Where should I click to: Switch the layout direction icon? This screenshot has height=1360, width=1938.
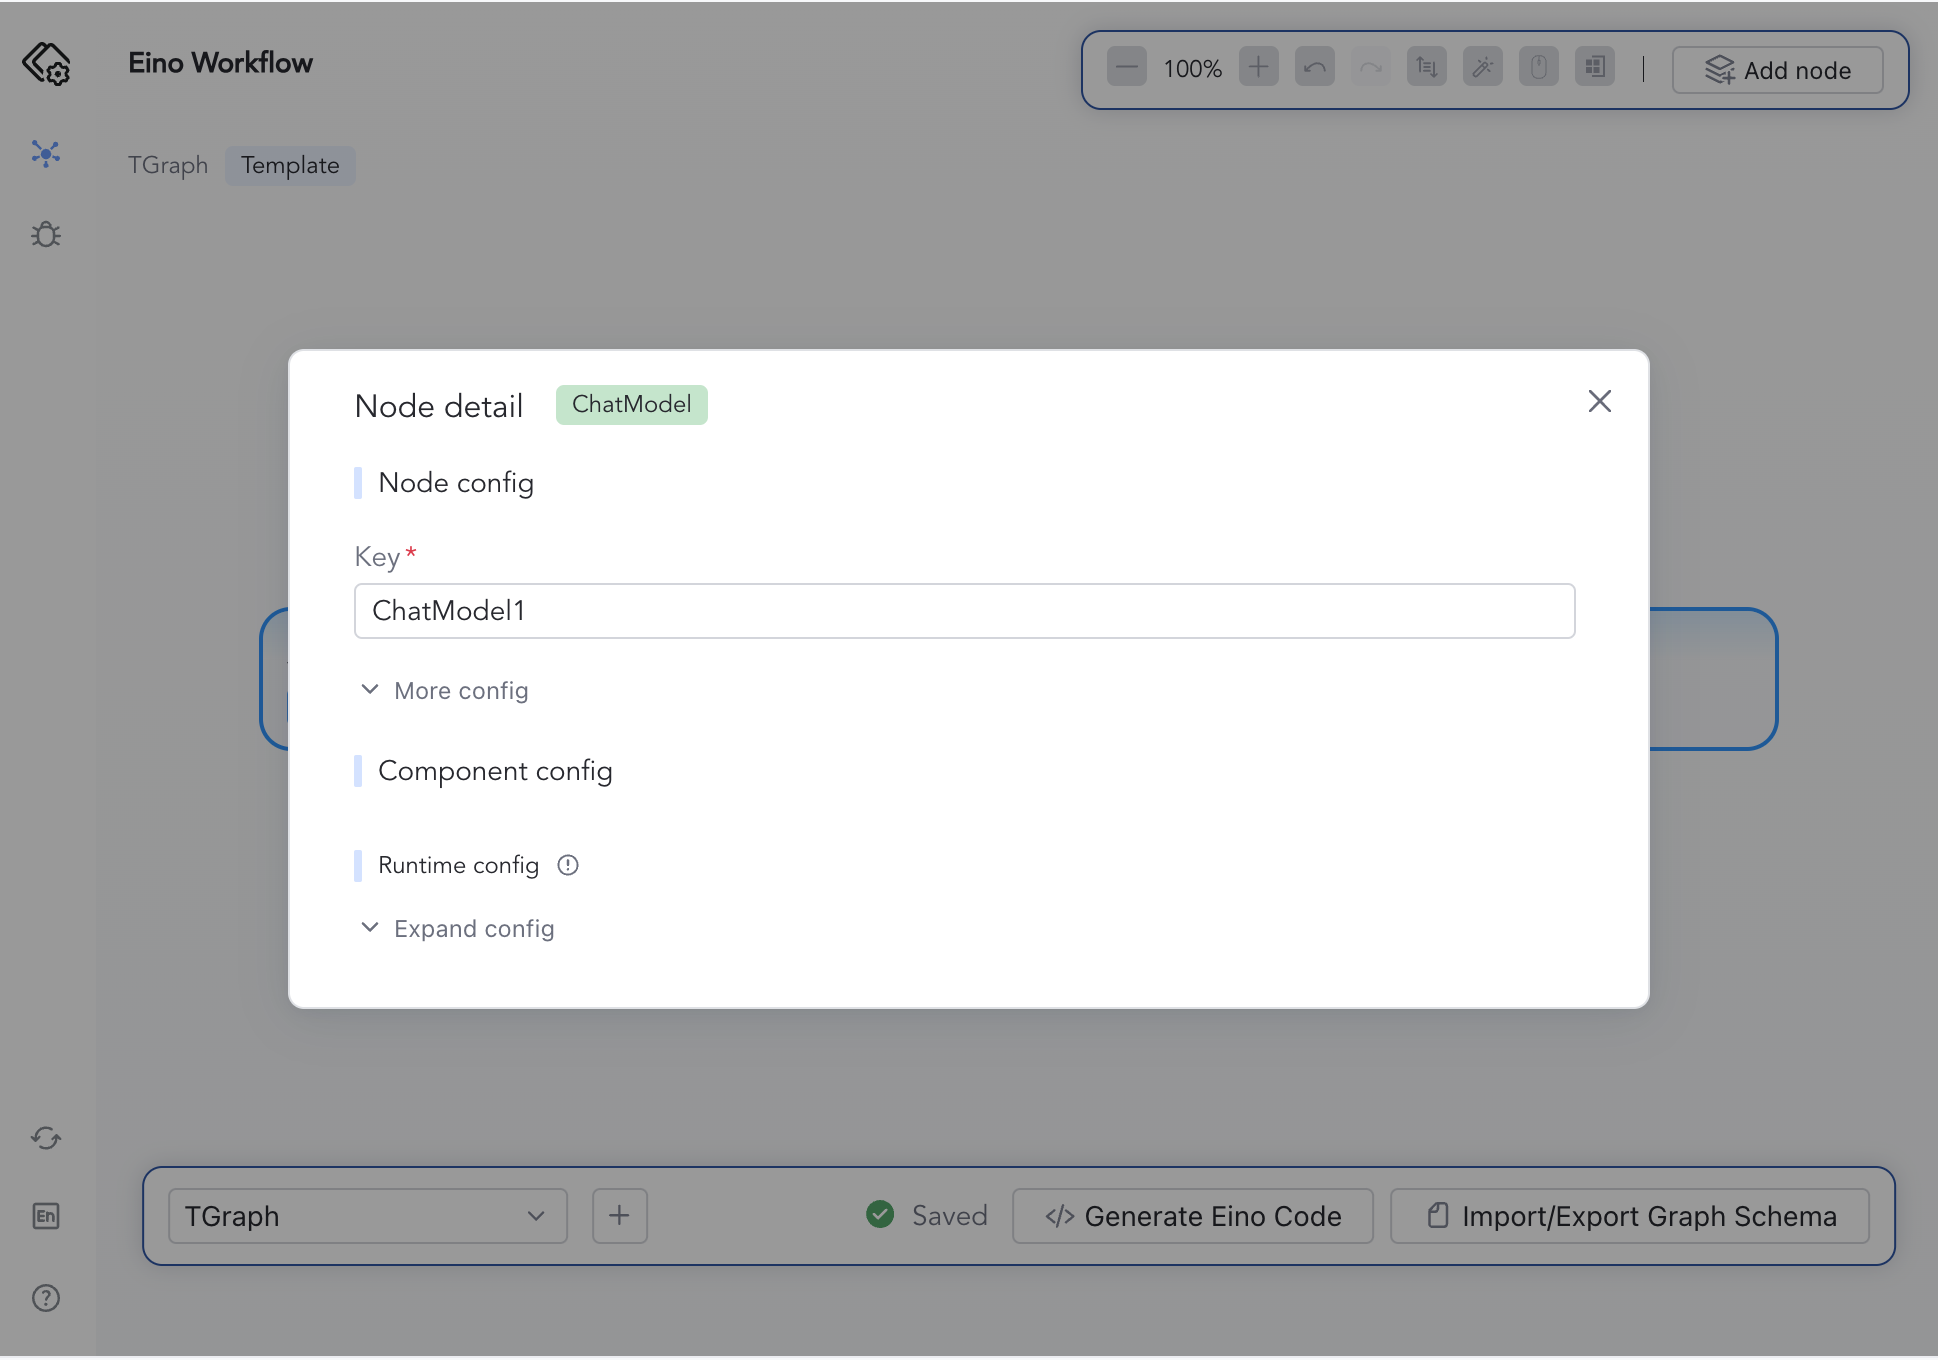click(1426, 68)
